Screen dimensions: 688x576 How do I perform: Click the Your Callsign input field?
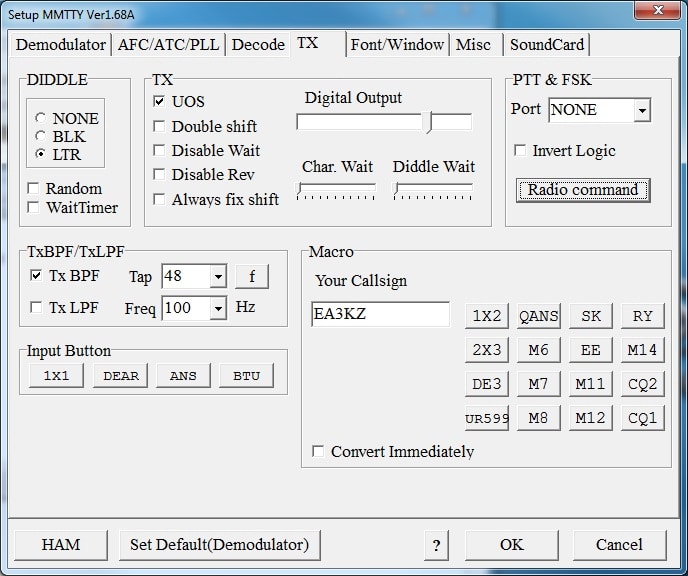[380, 314]
